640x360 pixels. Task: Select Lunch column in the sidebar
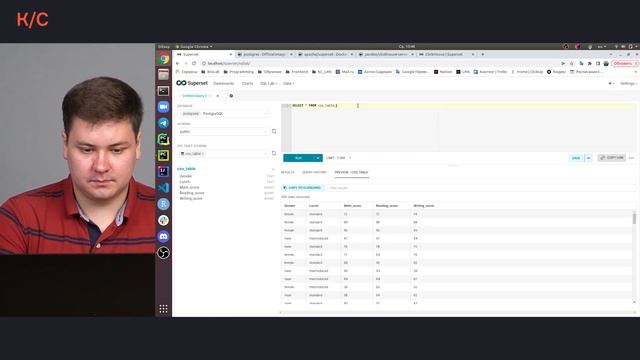coord(185,182)
